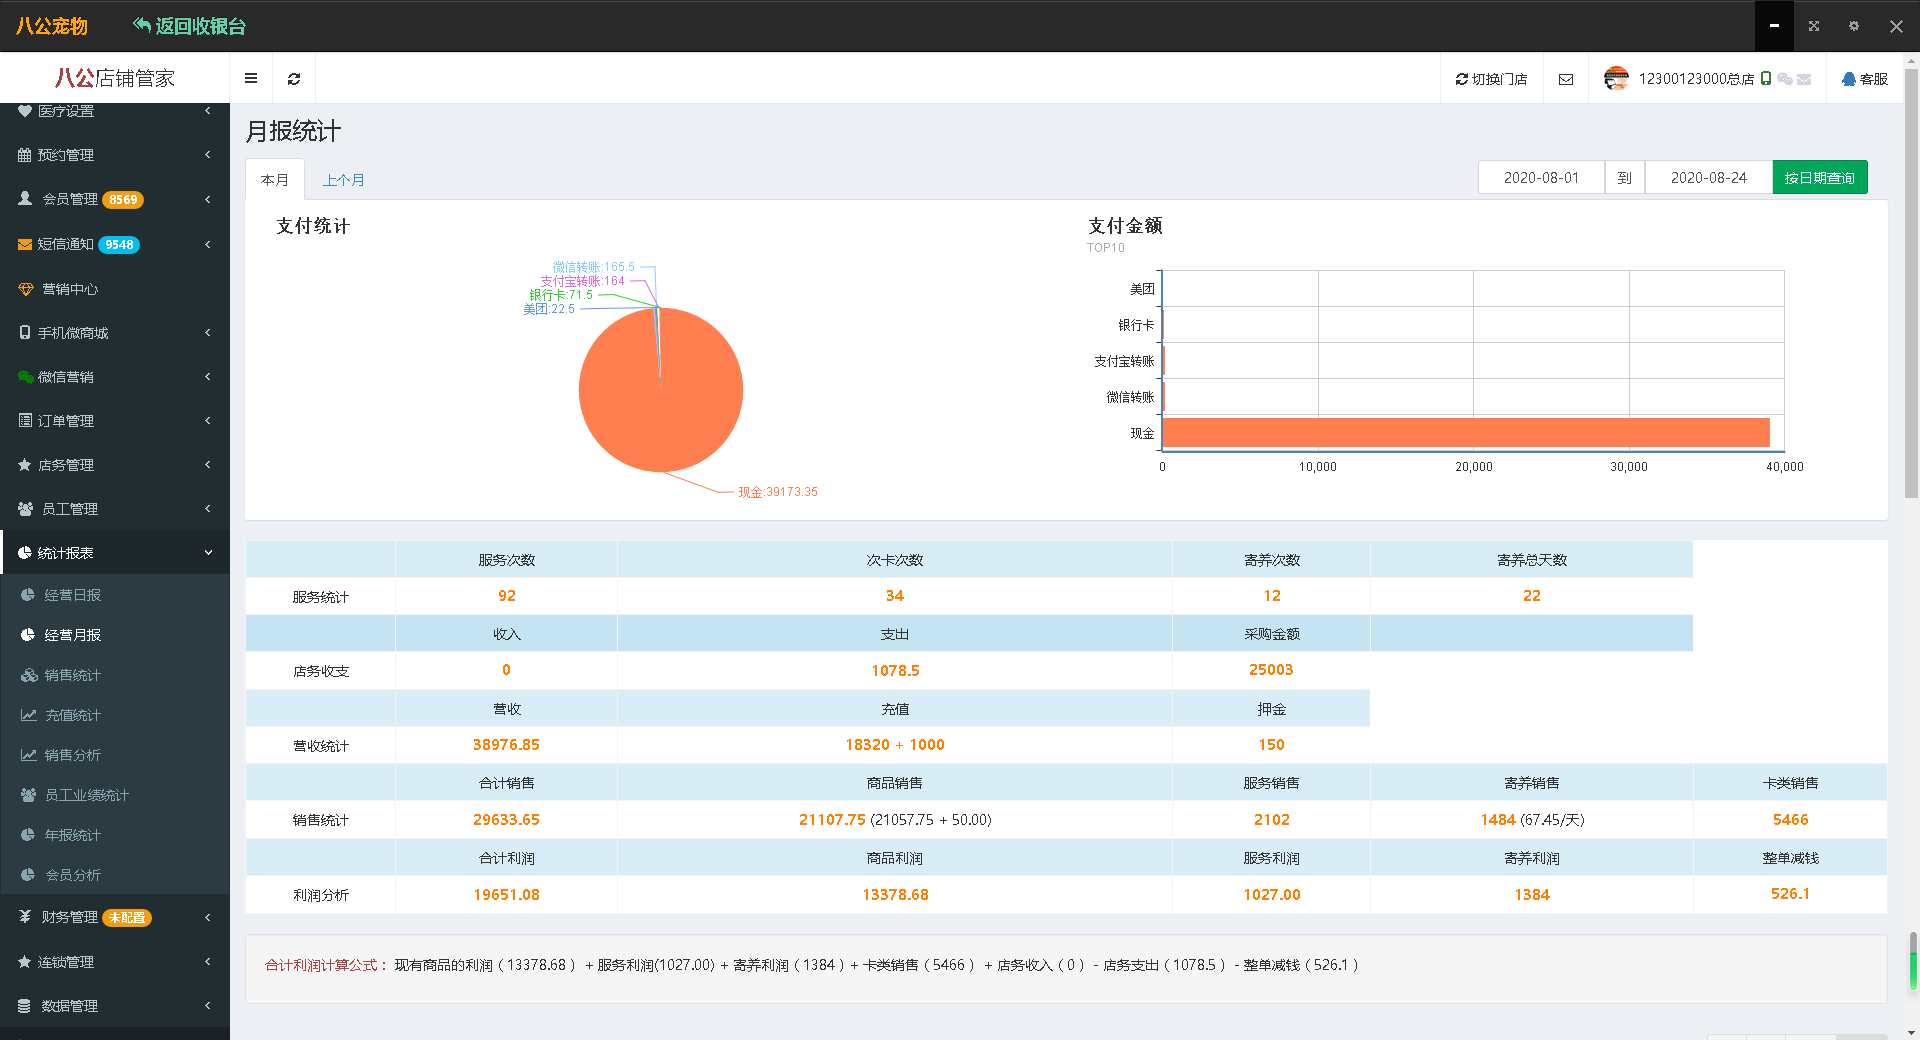1920x1040 pixels.
Task: Click the refresh icon in top toolbar
Action: (x=294, y=79)
